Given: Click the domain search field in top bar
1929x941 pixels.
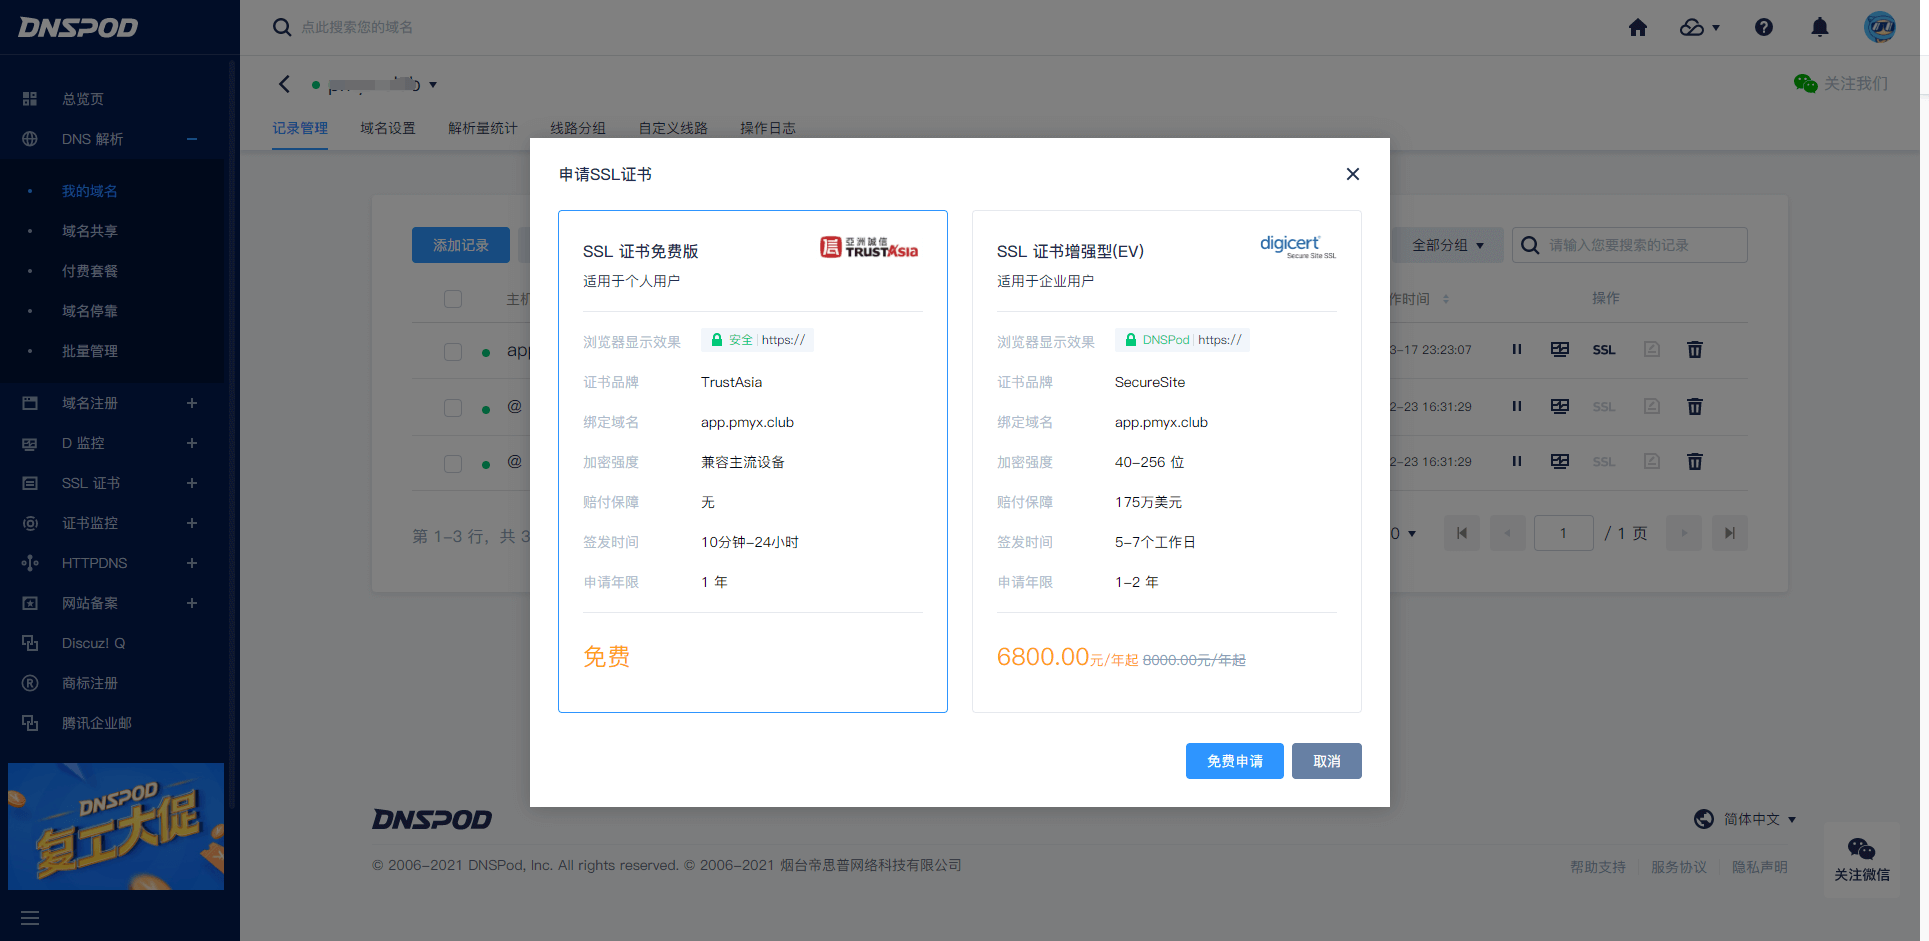Looking at the screenshot, I should point(357,27).
